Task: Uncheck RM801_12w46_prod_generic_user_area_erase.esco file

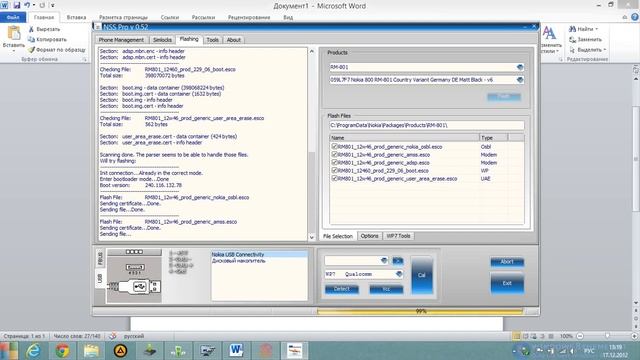Action: 334,178
